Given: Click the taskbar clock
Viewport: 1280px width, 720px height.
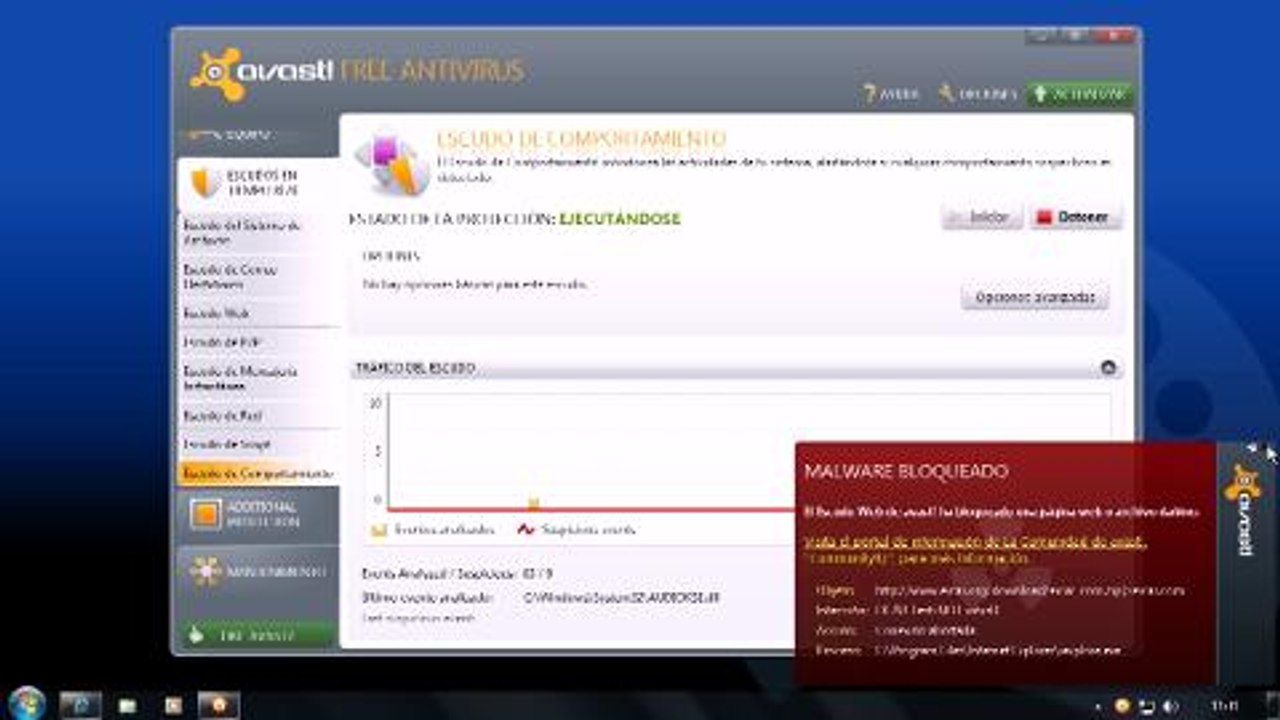Looking at the screenshot, I should pyautogui.click(x=1224, y=706).
